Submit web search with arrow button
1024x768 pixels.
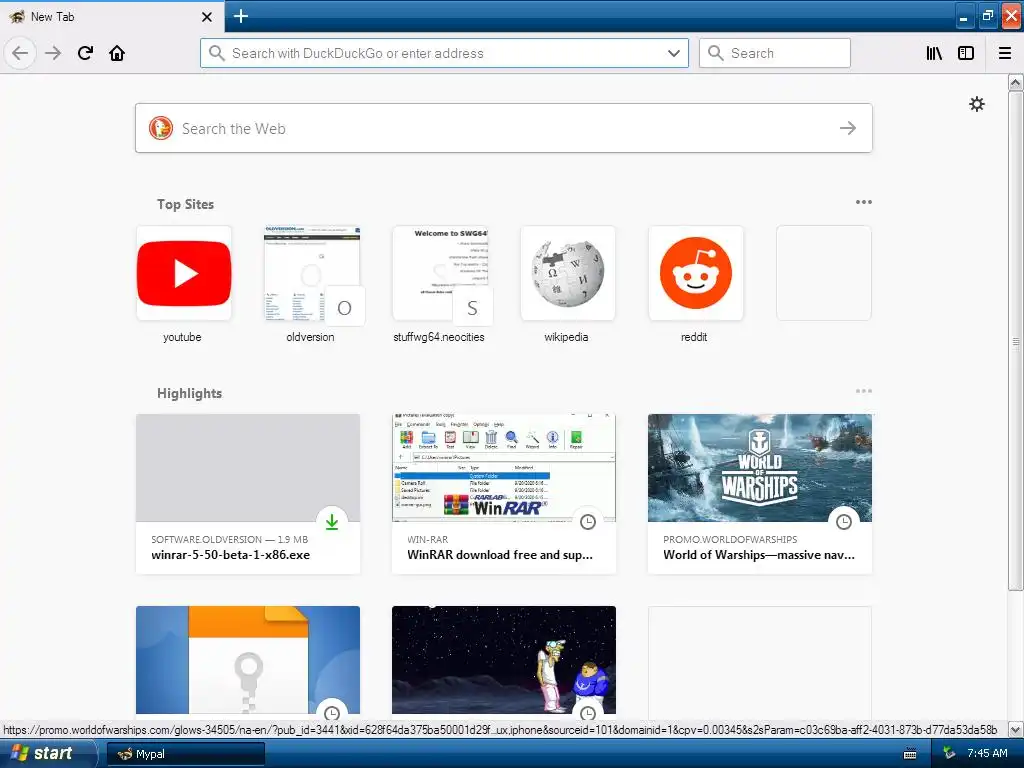[x=848, y=128]
